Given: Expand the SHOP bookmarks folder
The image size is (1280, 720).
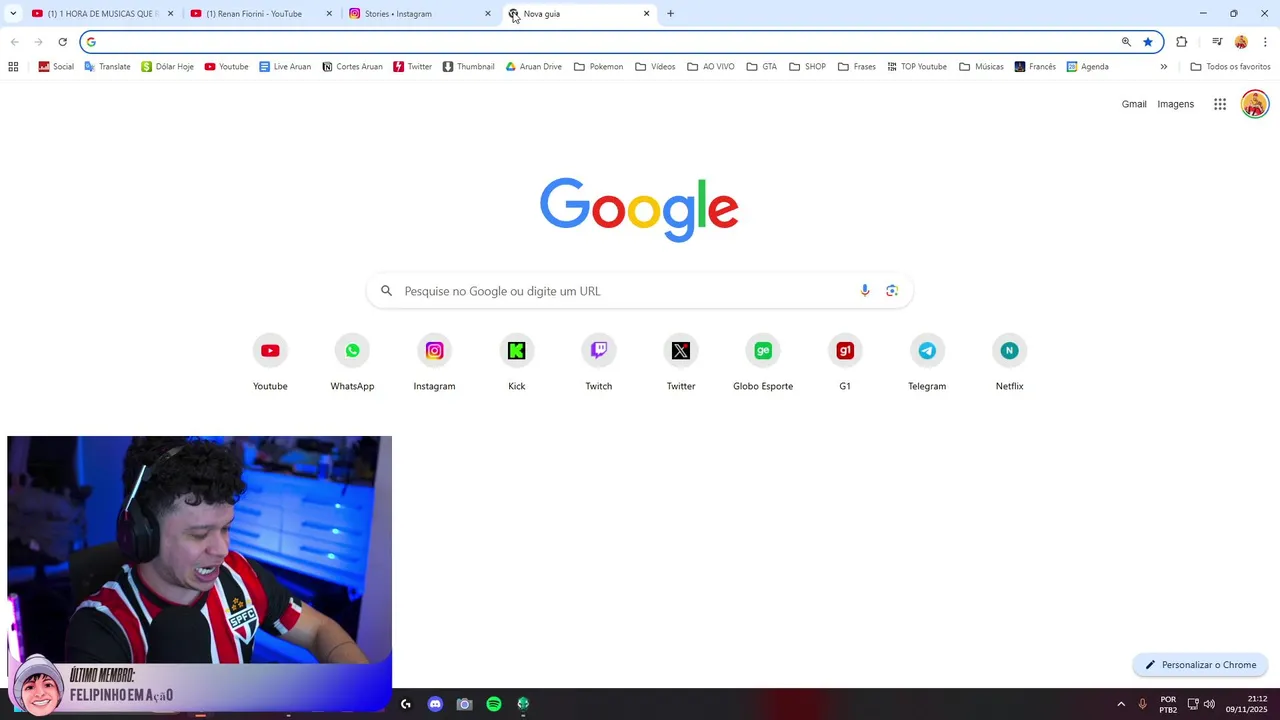Looking at the screenshot, I should tap(807, 67).
